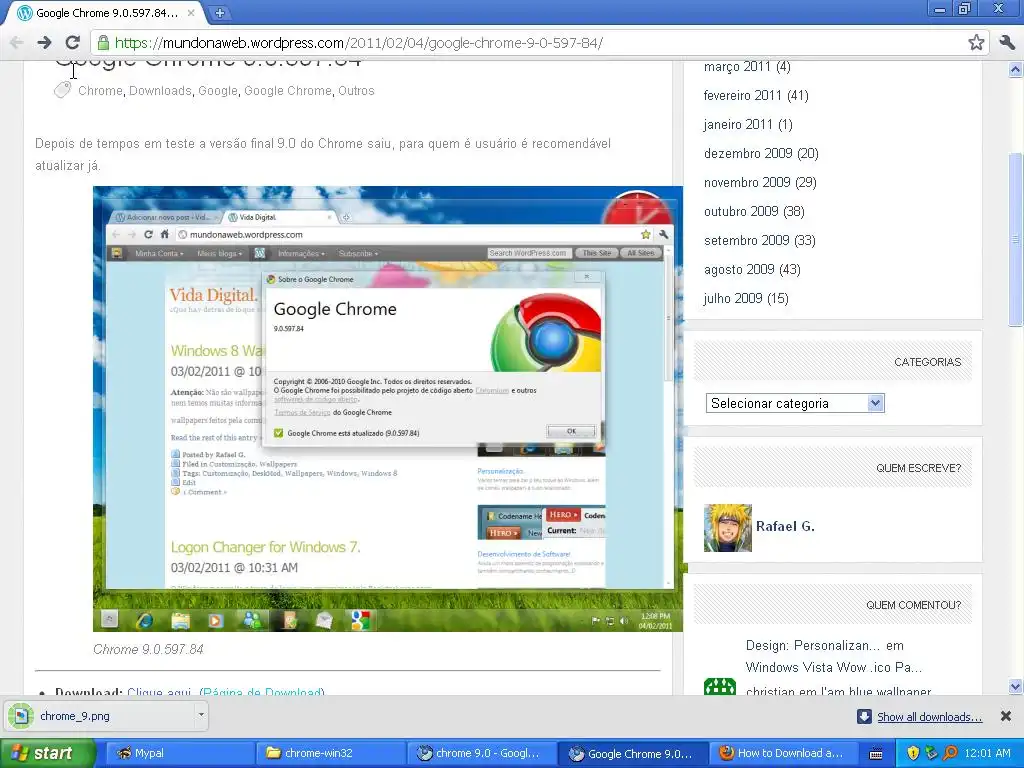The width and height of the screenshot is (1024, 768).
Task: Click the orange magnifier tray icon
Action: pyautogui.click(x=950, y=753)
